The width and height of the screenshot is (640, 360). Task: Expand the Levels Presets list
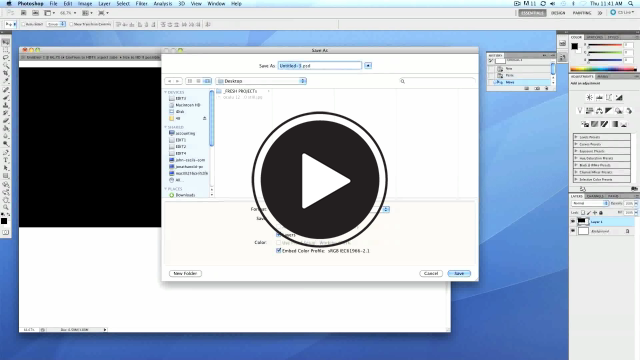[x=576, y=137]
